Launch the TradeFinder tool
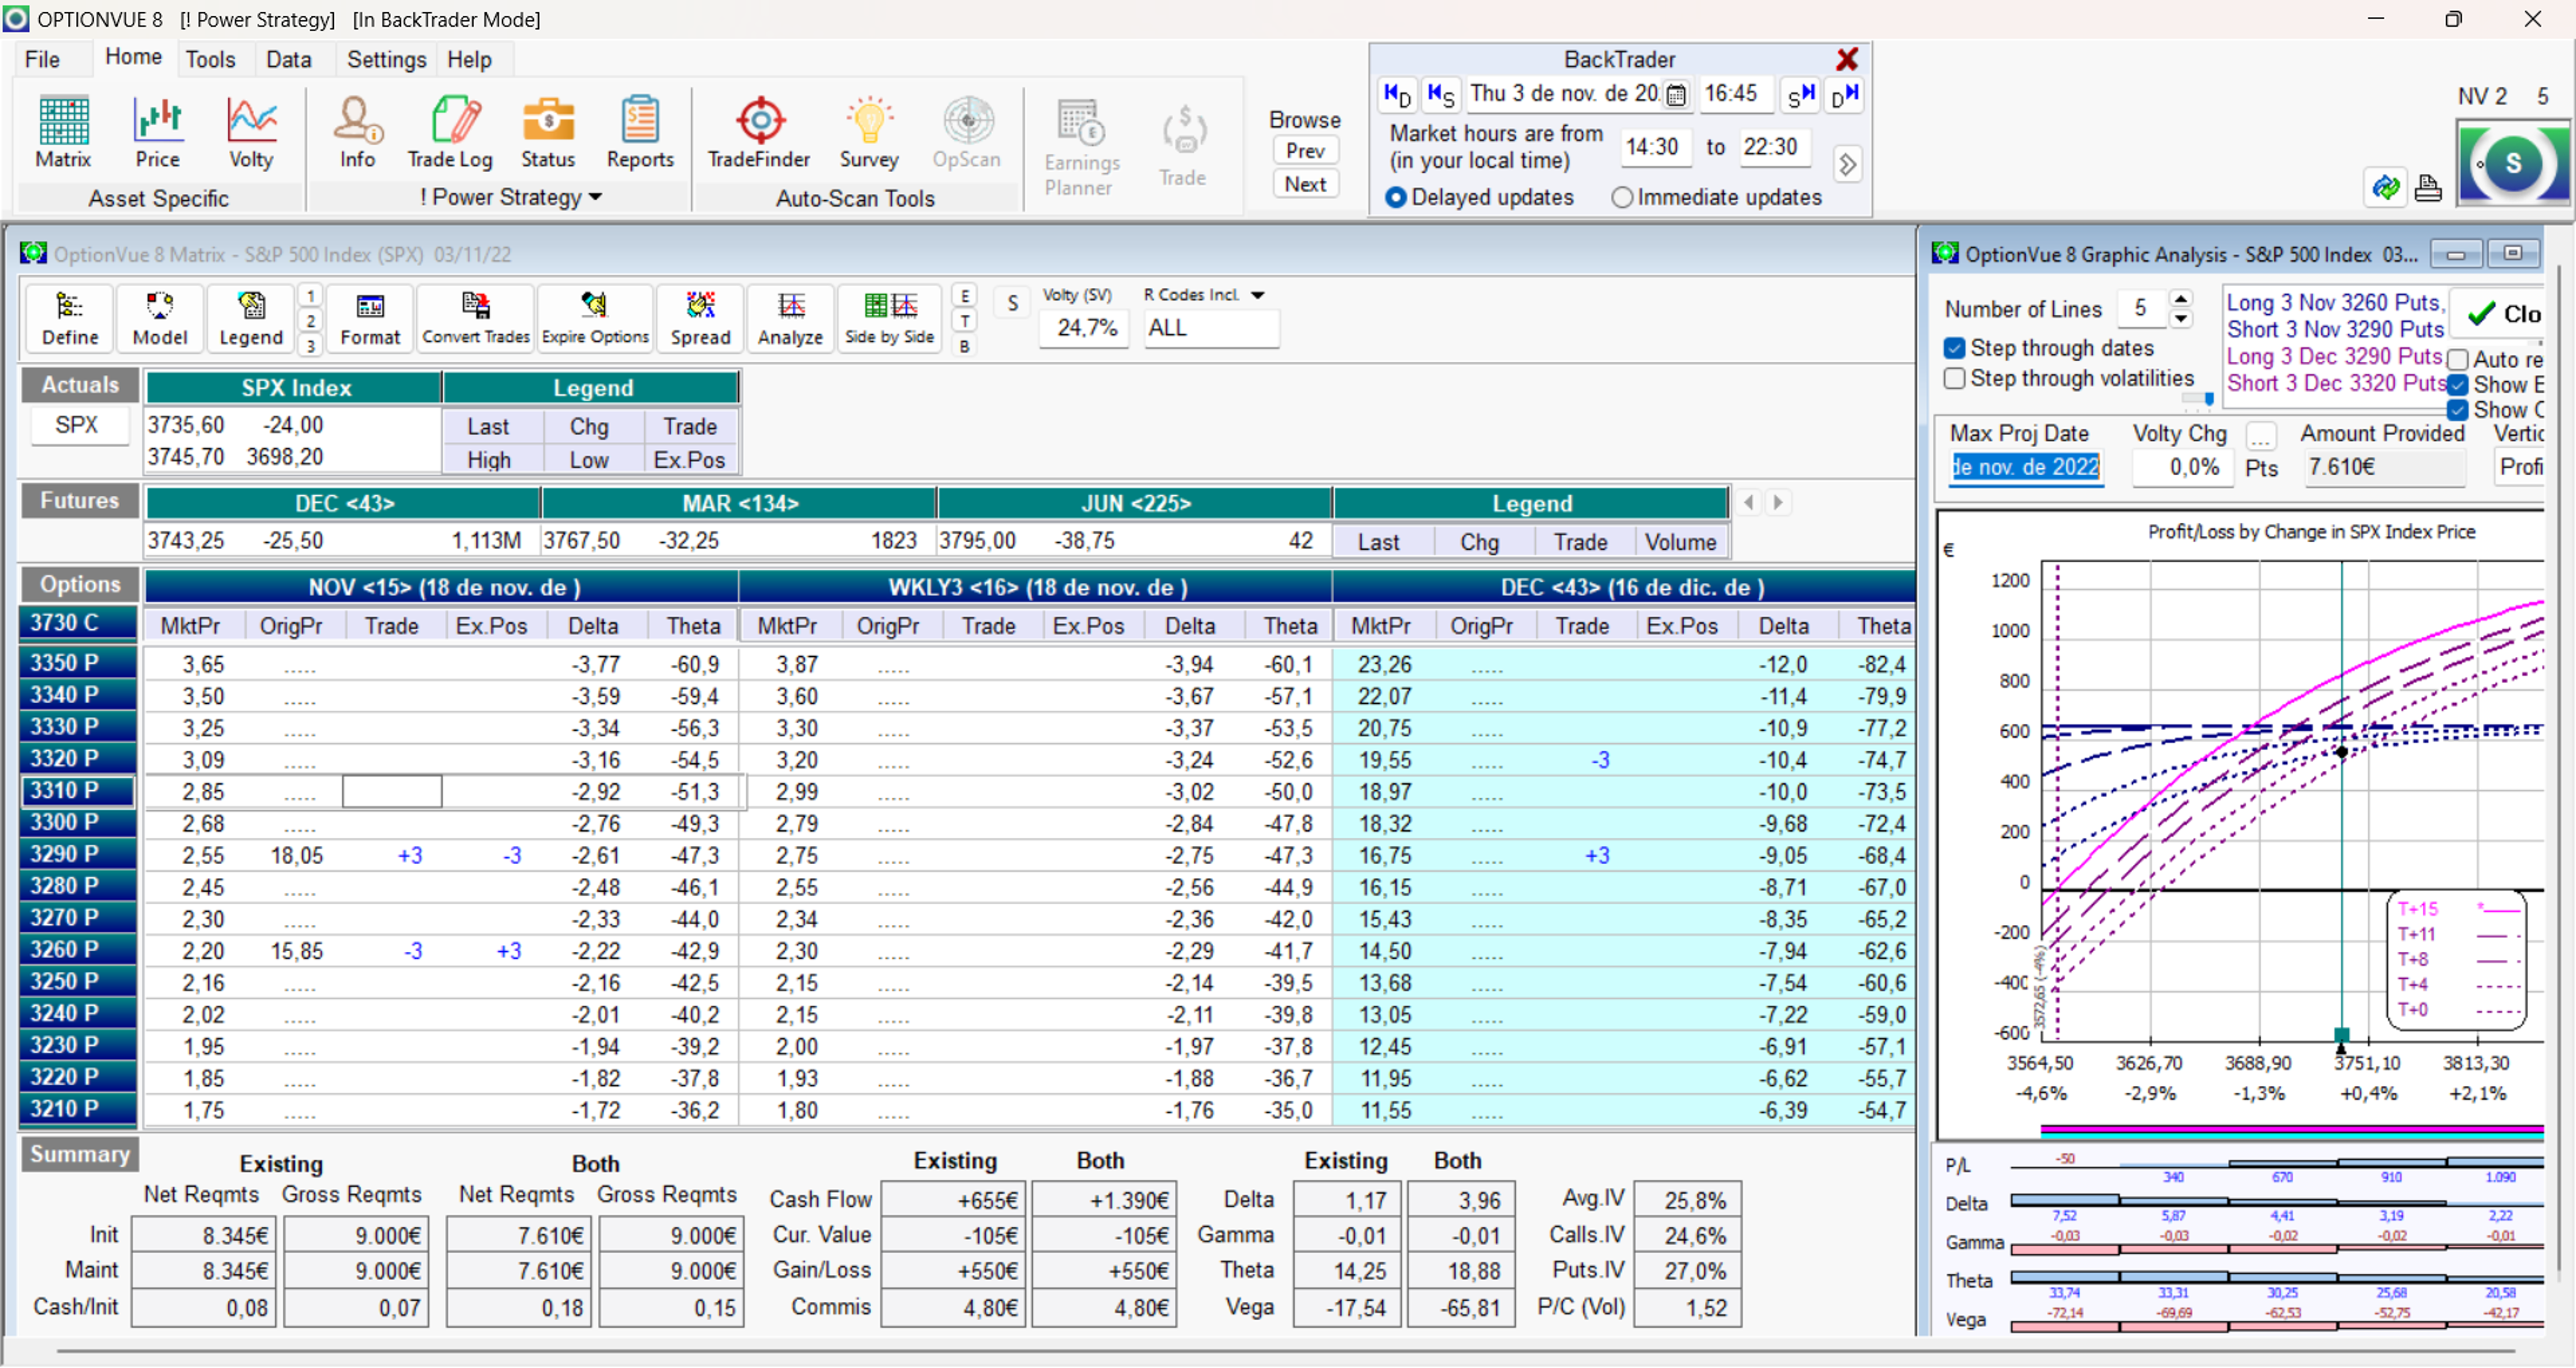The image size is (2576, 1368). pos(759,131)
